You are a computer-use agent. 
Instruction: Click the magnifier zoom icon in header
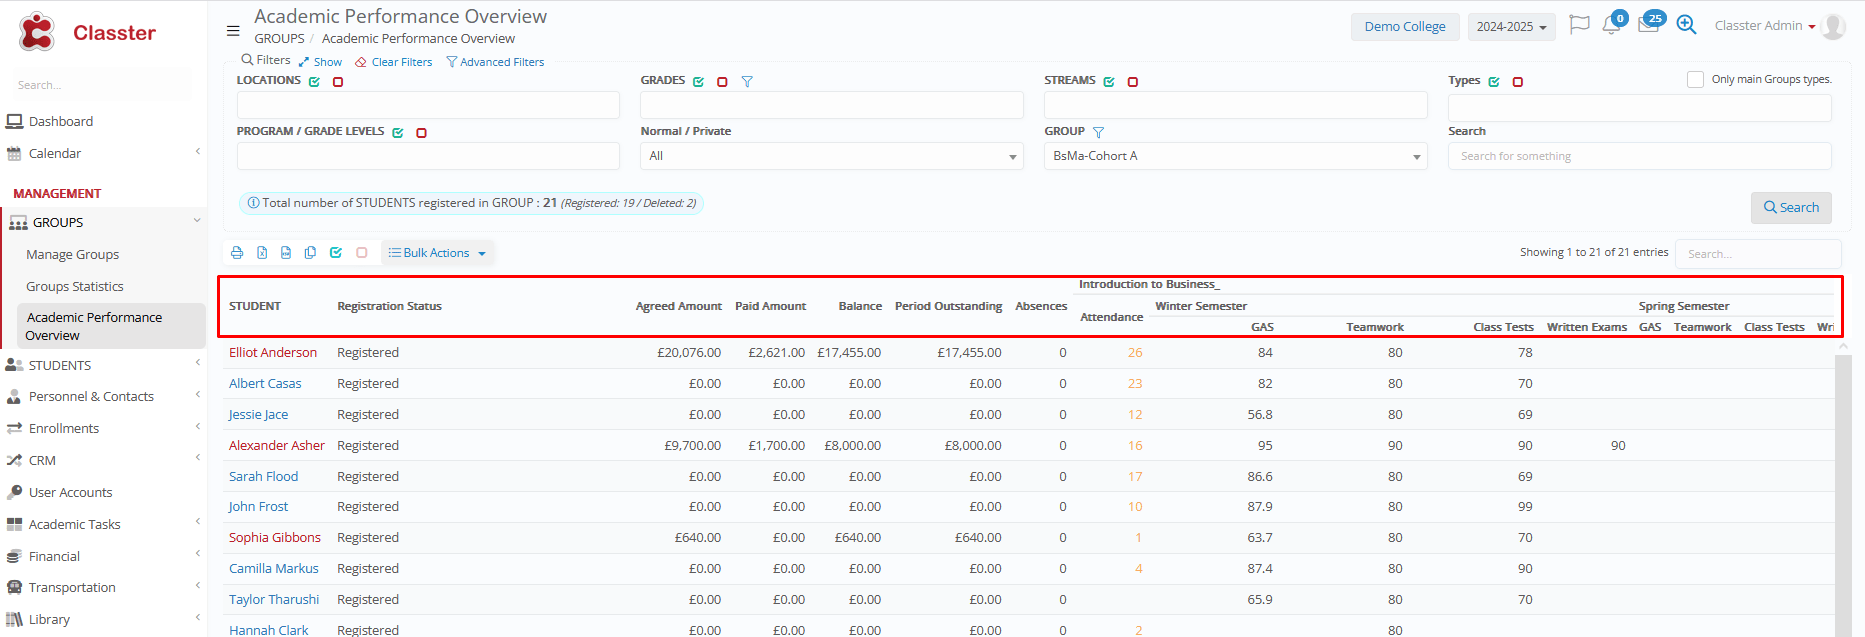point(1686,25)
